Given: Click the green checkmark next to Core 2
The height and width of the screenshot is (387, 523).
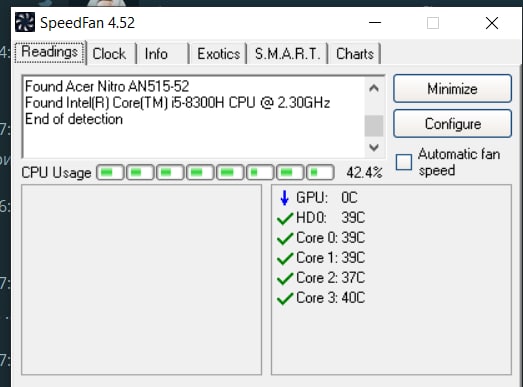Looking at the screenshot, I should (x=285, y=279).
